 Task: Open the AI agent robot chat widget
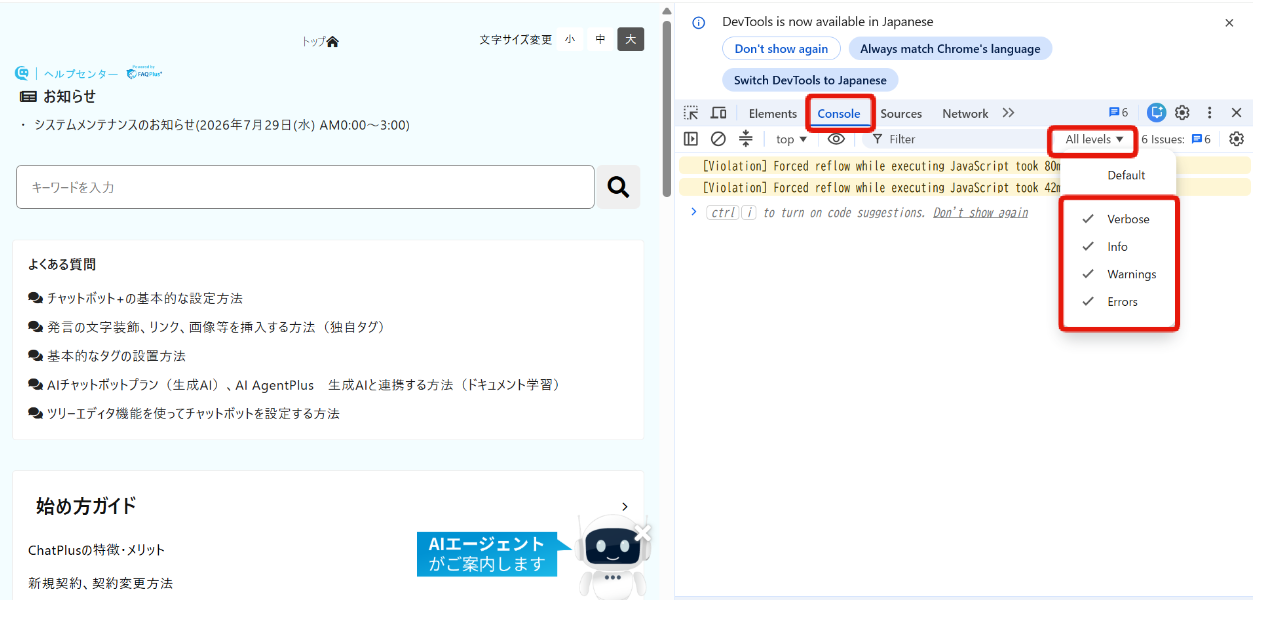(613, 557)
